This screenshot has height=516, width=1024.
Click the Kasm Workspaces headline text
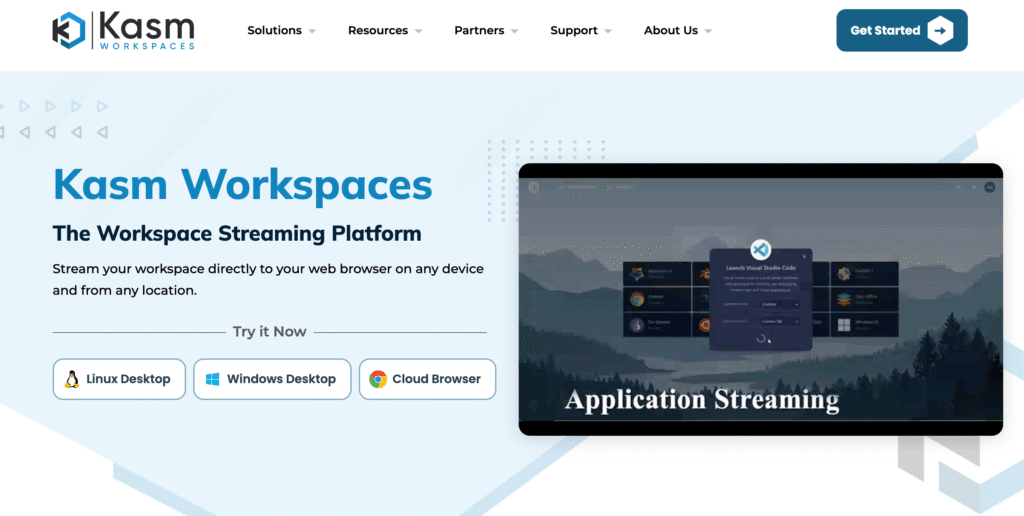coord(243,184)
